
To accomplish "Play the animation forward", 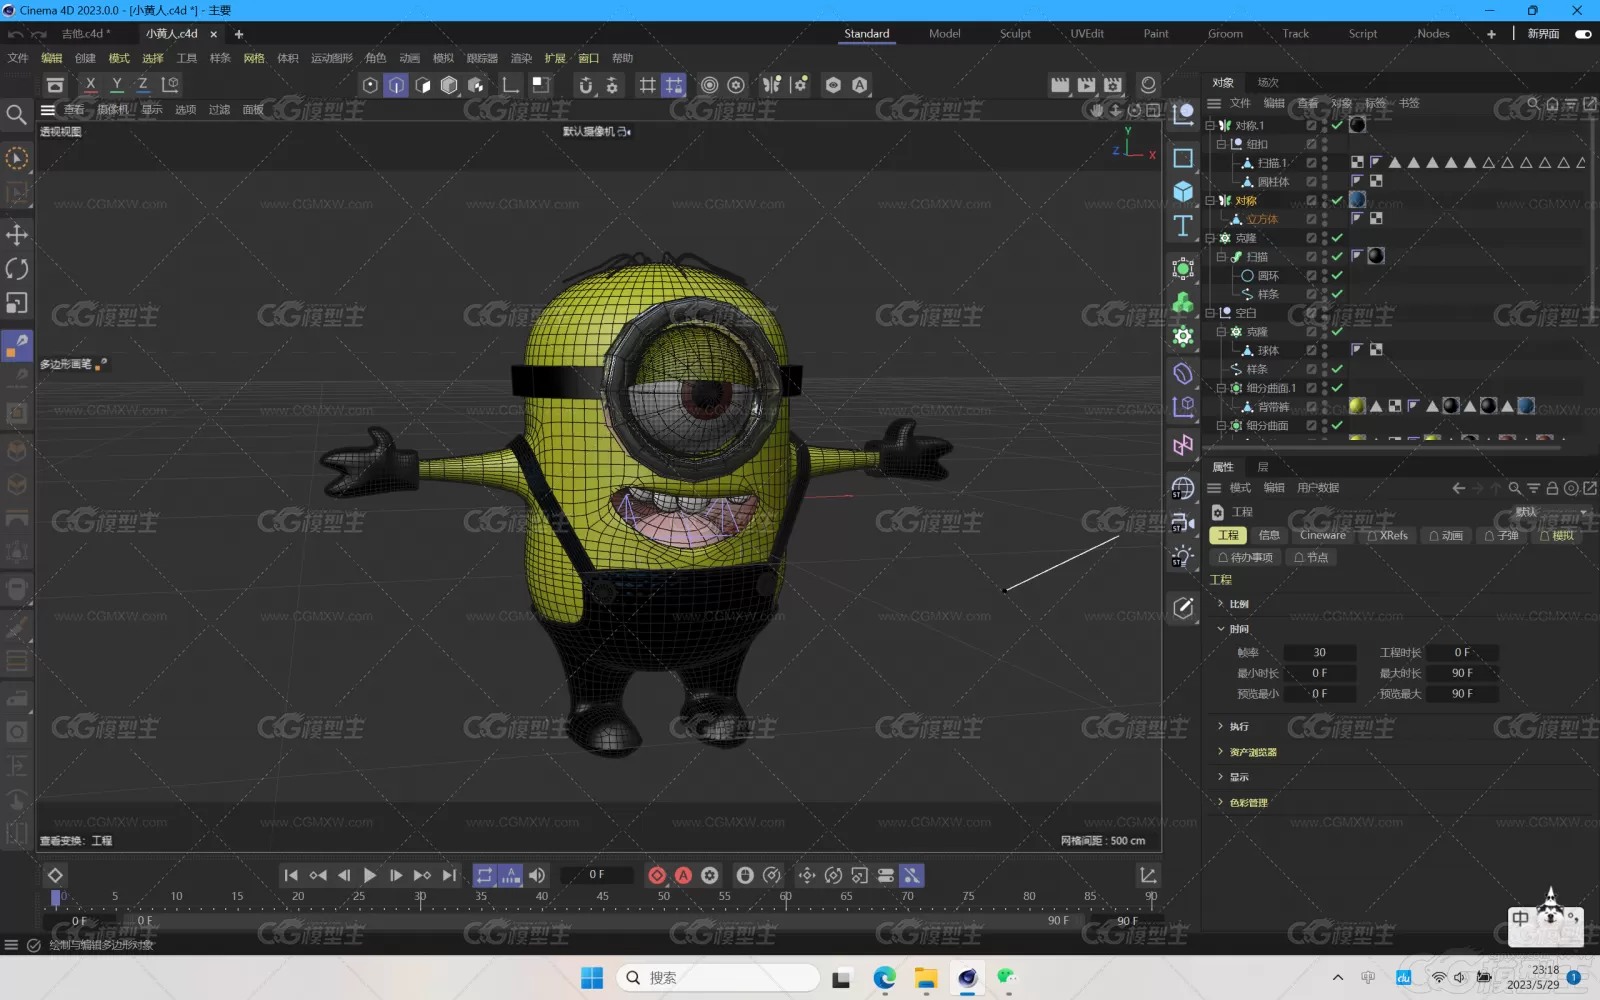I will 370,875.
